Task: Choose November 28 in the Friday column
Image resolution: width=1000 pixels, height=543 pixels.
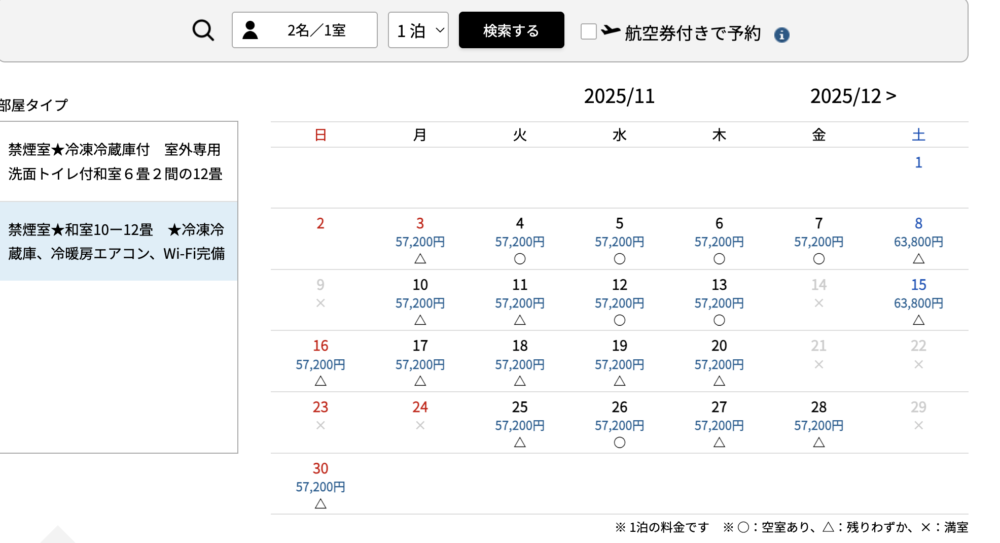Action: point(819,407)
